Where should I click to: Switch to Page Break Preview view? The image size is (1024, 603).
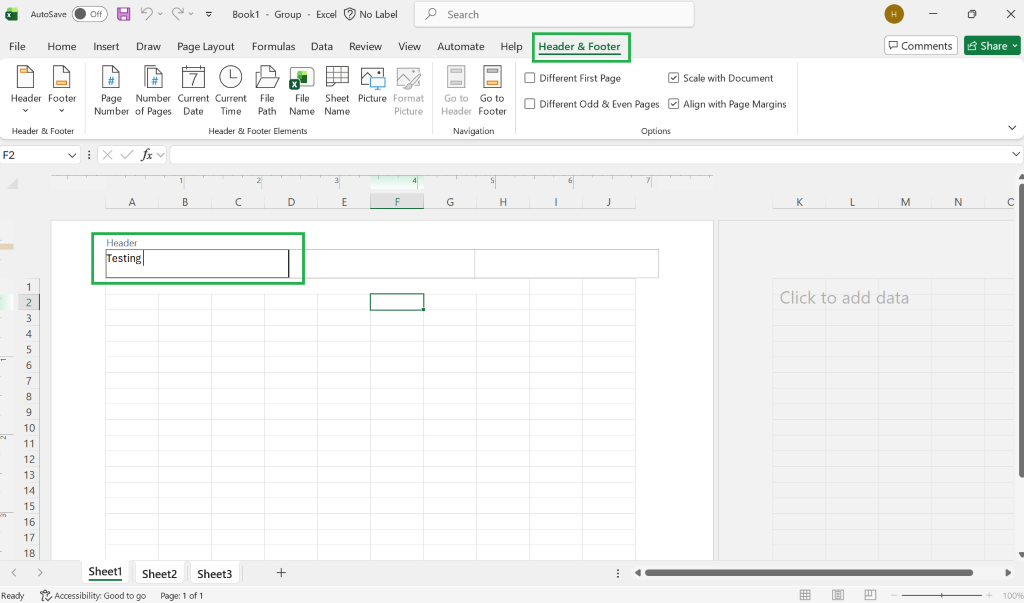pos(870,595)
